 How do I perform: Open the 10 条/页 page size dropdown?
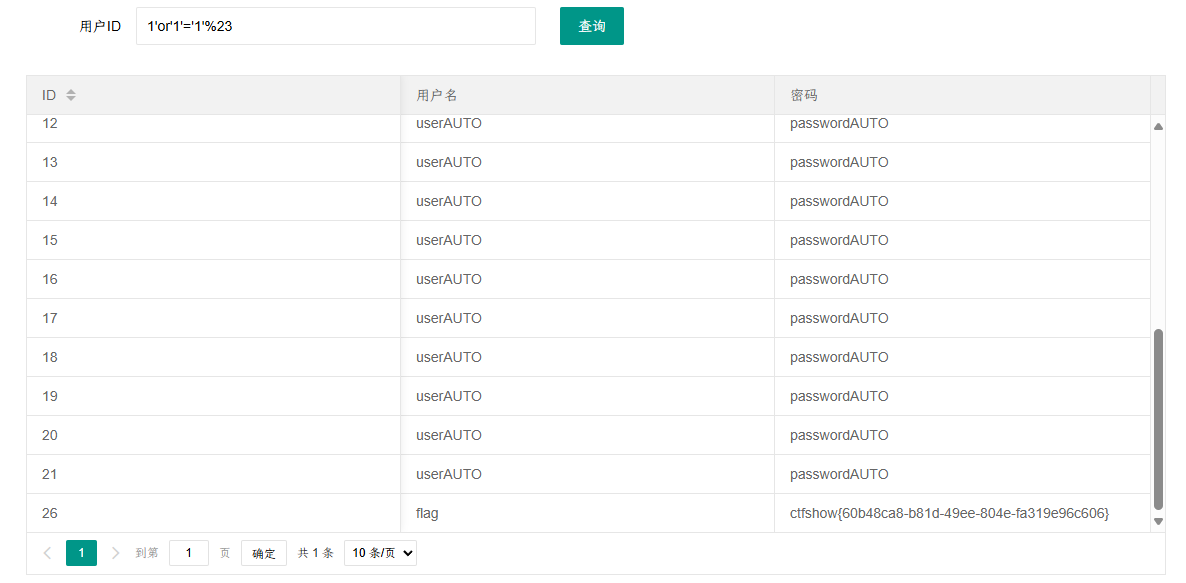(380, 553)
